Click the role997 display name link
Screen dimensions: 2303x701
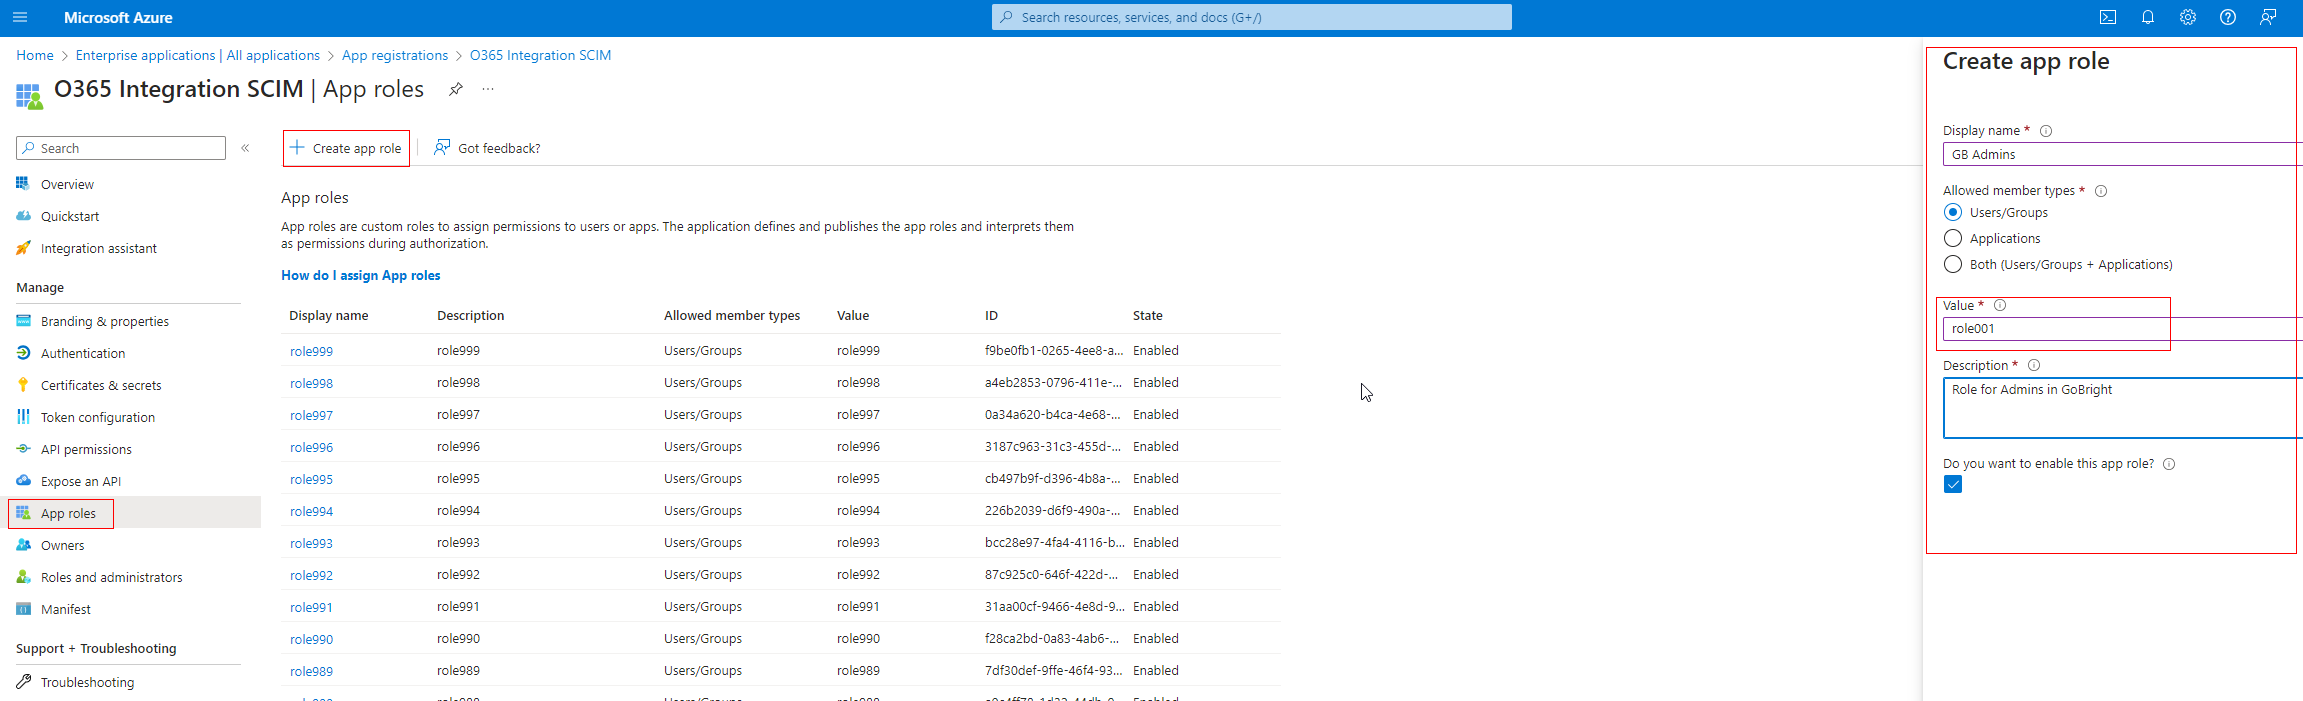pyautogui.click(x=311, y=415)
